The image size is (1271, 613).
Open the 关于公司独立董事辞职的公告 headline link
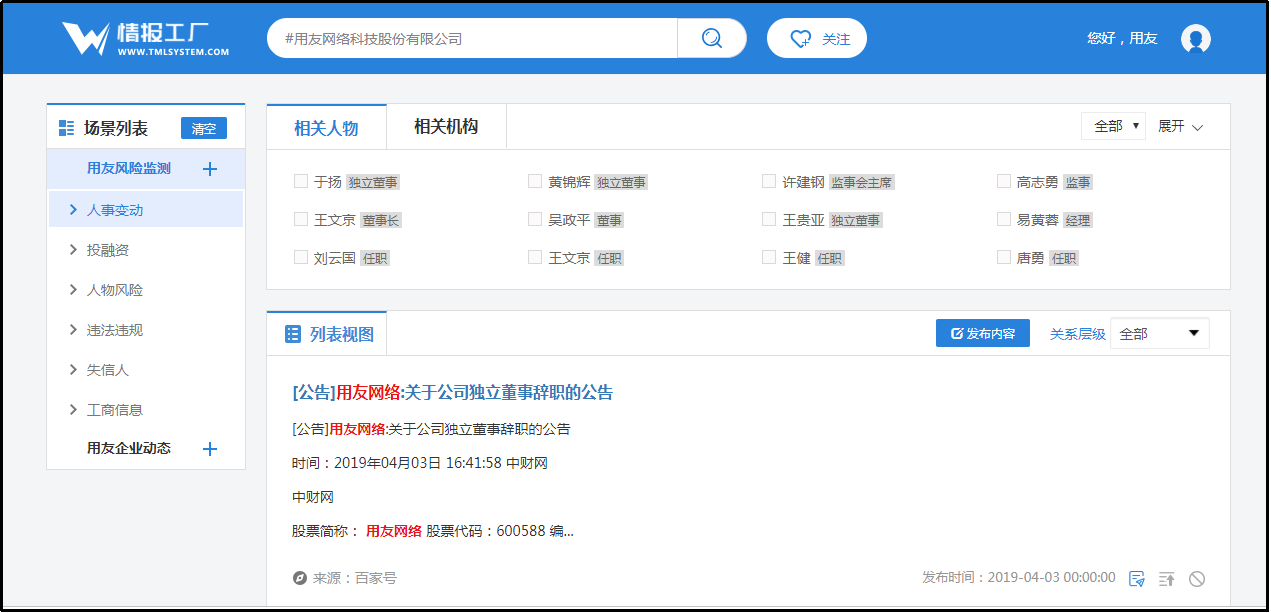452,392
